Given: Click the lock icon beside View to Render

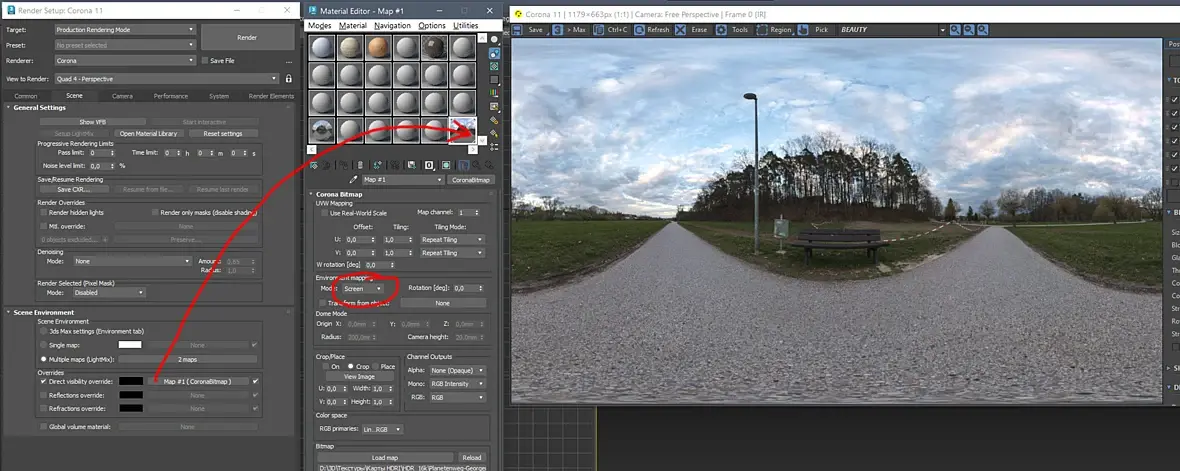Looking at the screenshot, I should point(288,78).
